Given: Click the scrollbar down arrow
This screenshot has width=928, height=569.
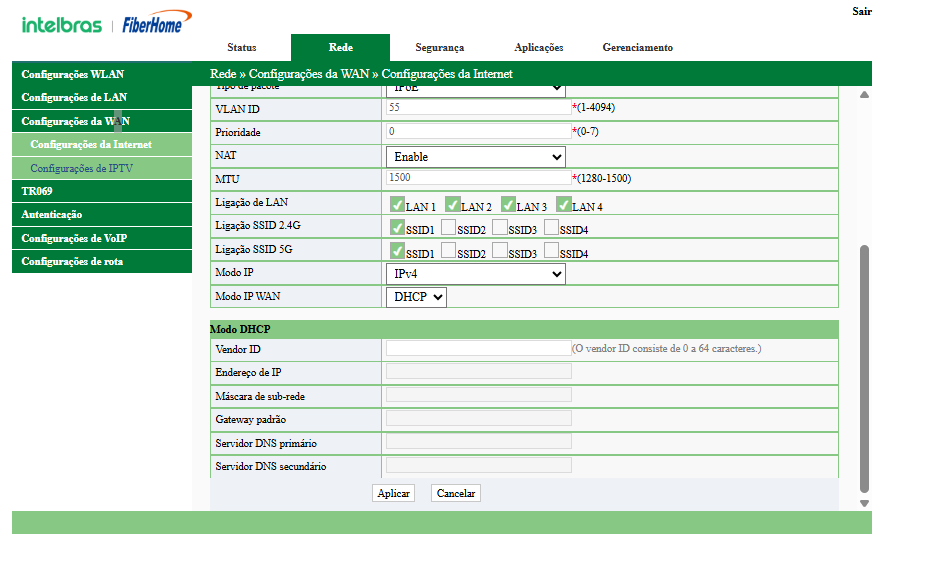Looking at the screenshot, I should (865, 503).
